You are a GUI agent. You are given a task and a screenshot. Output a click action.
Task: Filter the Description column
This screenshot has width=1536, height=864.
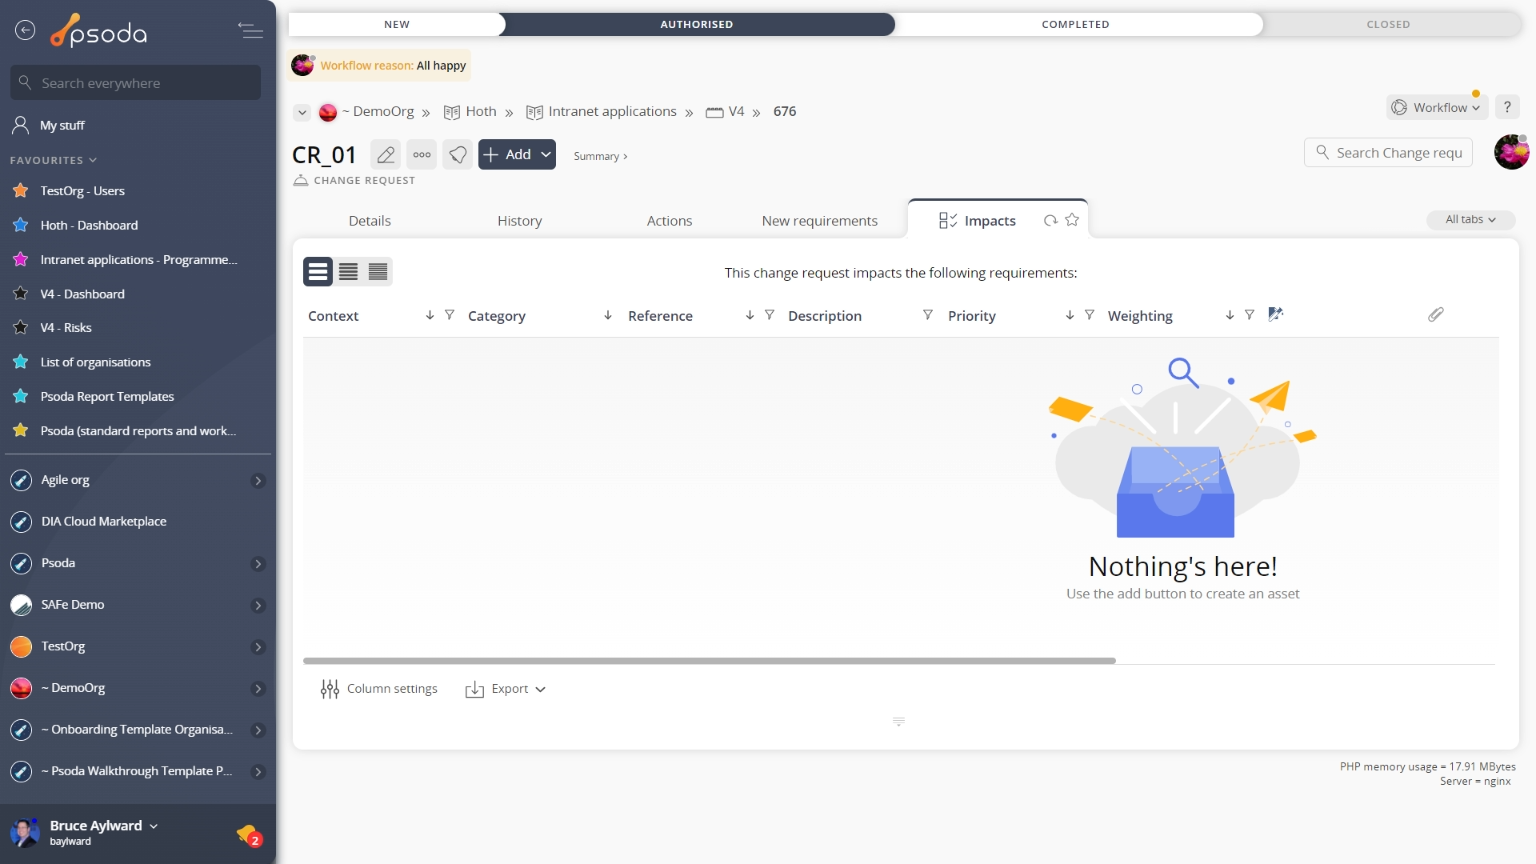pos(928,315)
